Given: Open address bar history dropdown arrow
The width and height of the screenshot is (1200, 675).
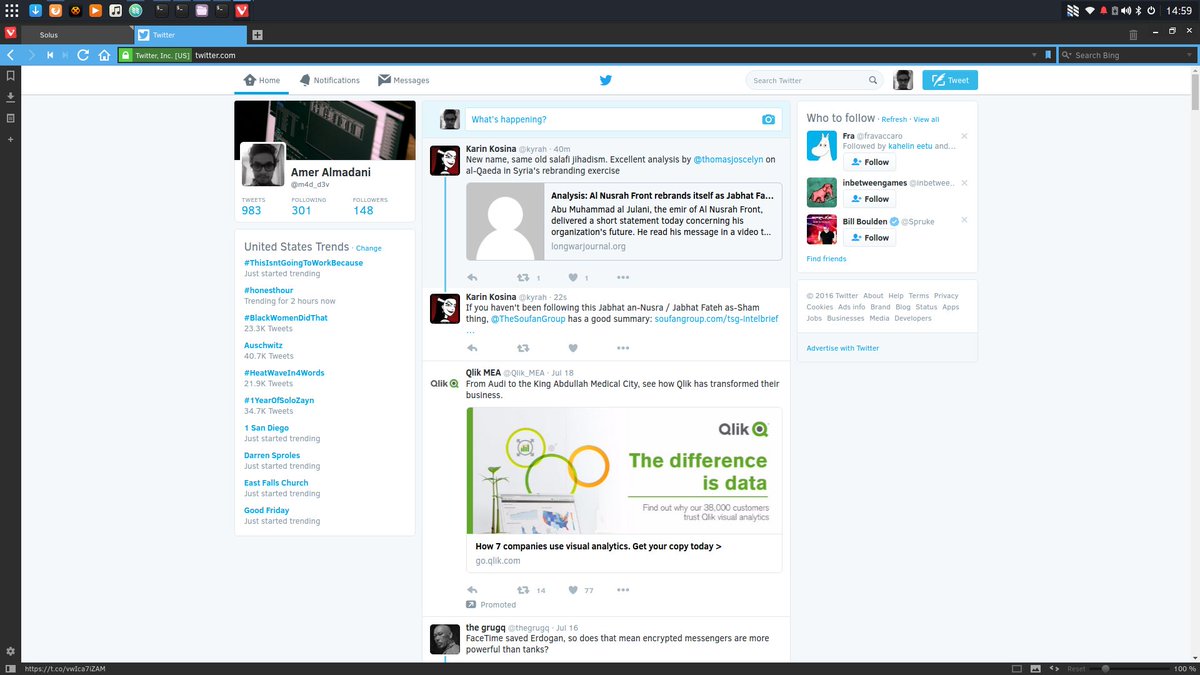Looking at the screenshot, I should [x=1036, y=55].
